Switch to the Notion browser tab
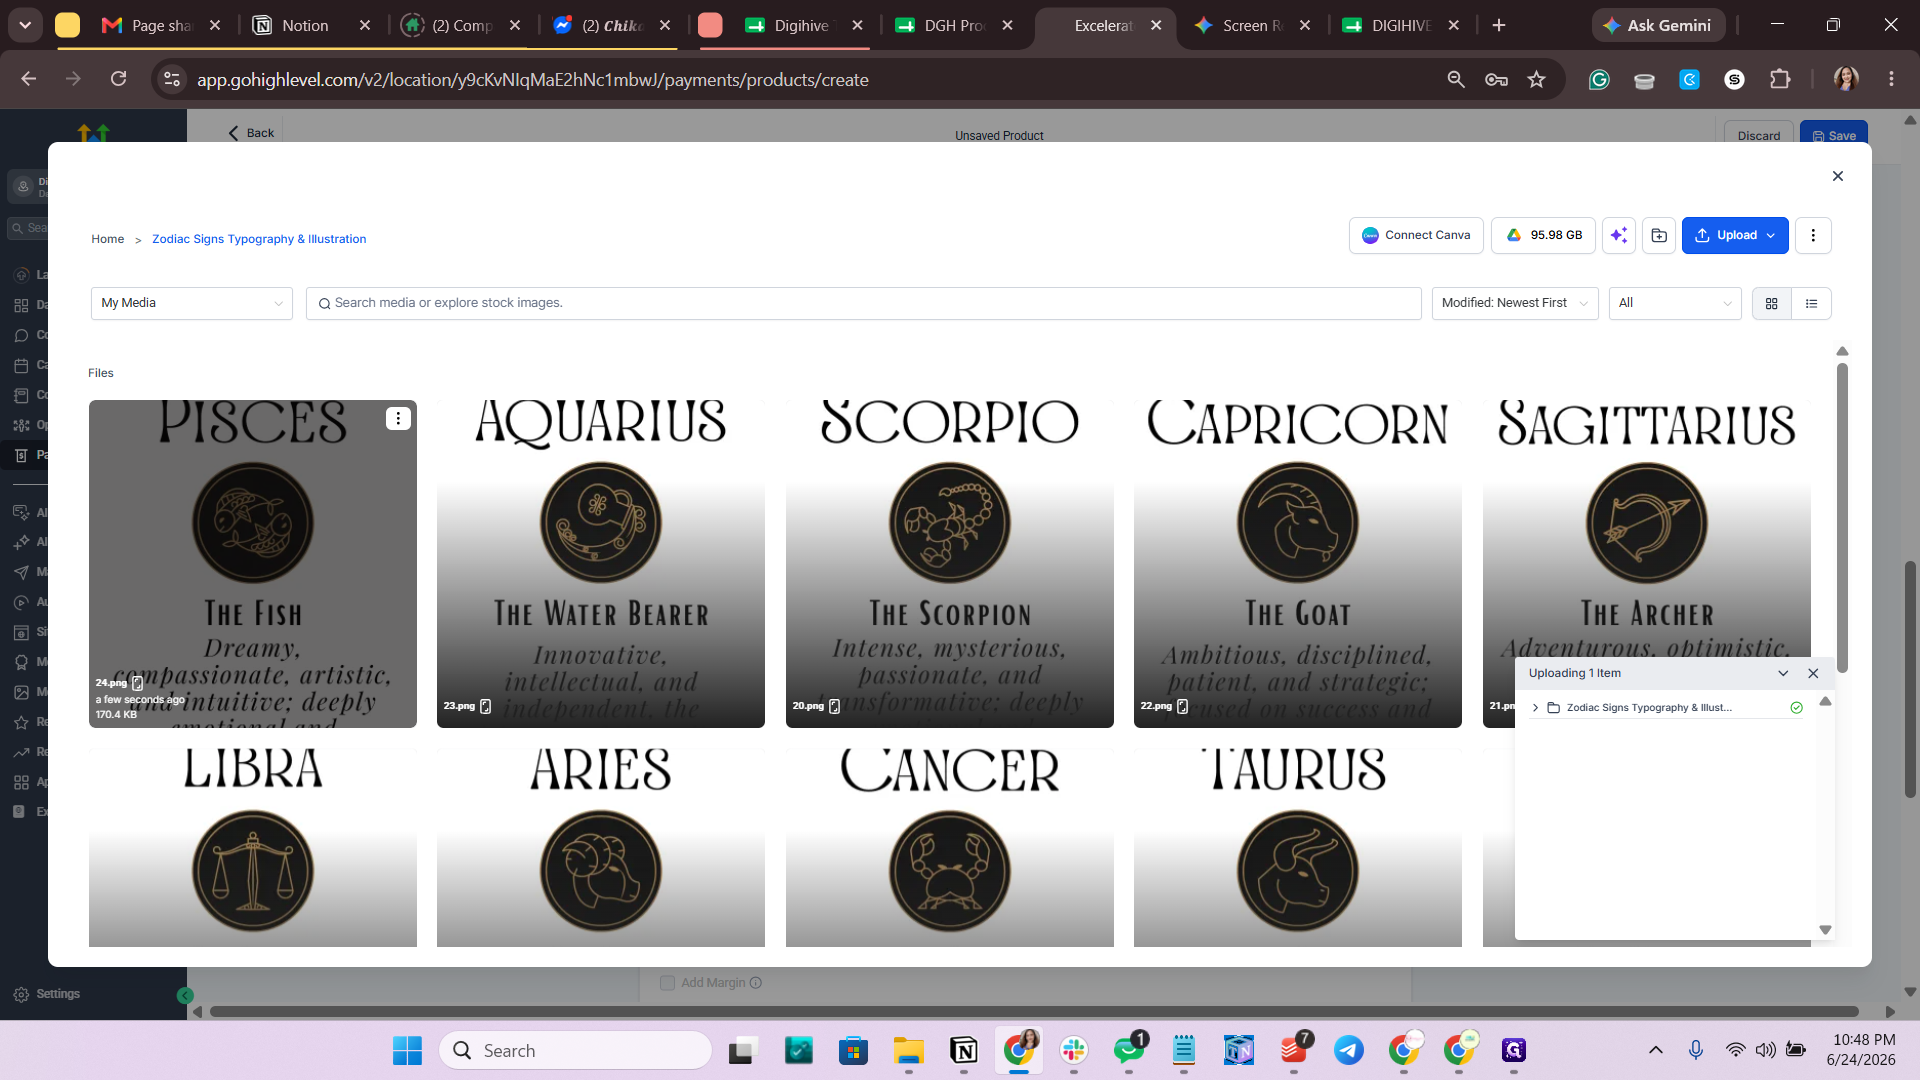Image resolution: width=1920 pixels, height=1080 pixels. click(304, 26)
